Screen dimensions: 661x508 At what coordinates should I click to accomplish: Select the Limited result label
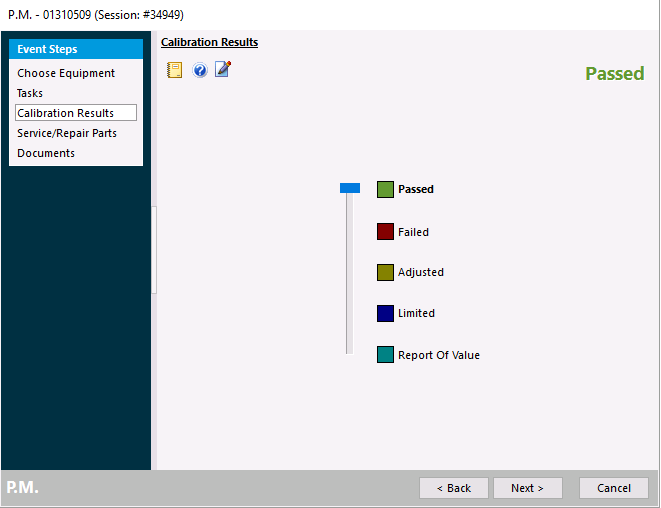point(416,313)
